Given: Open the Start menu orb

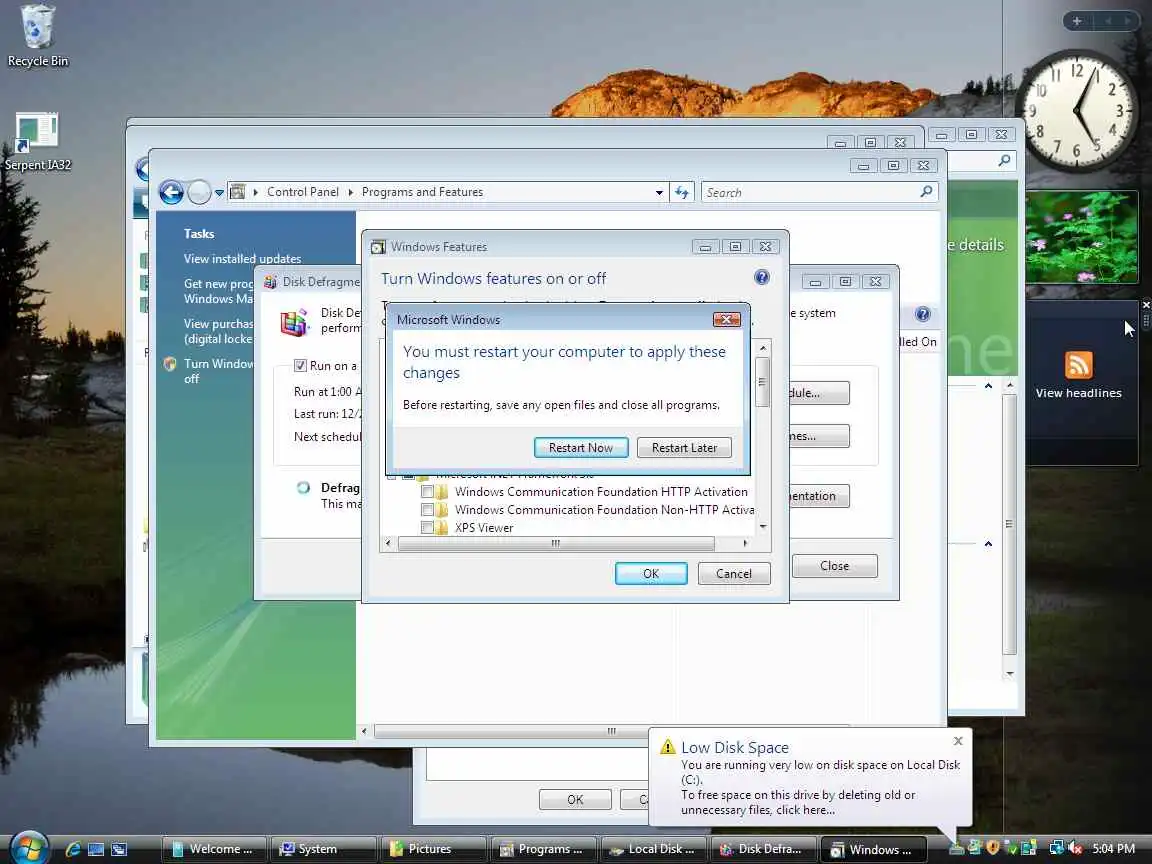Looking at the screenshot, I should (29, 848).
